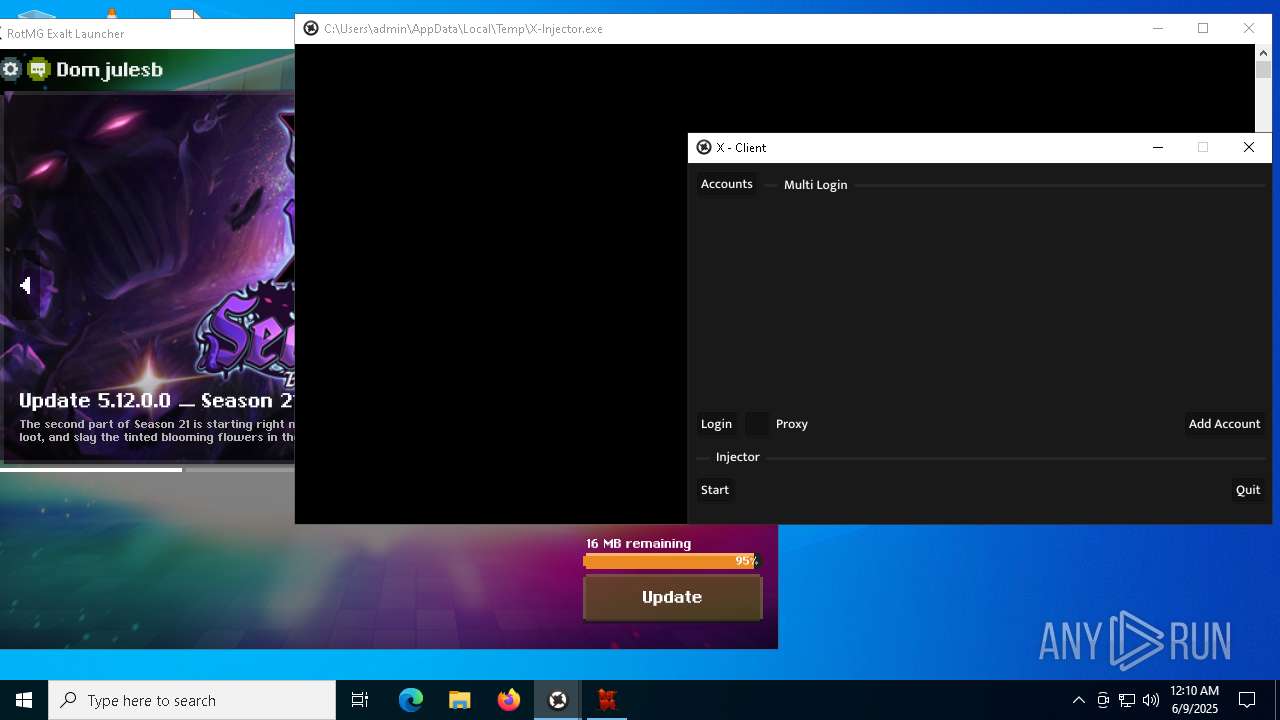Show hidden system tray icons

tap(1078, 700)
